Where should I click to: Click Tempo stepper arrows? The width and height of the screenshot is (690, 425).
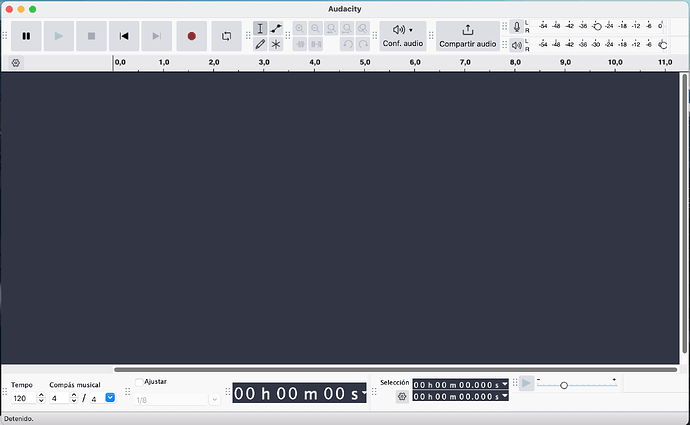pyautogui.click(x=41, y=398)
